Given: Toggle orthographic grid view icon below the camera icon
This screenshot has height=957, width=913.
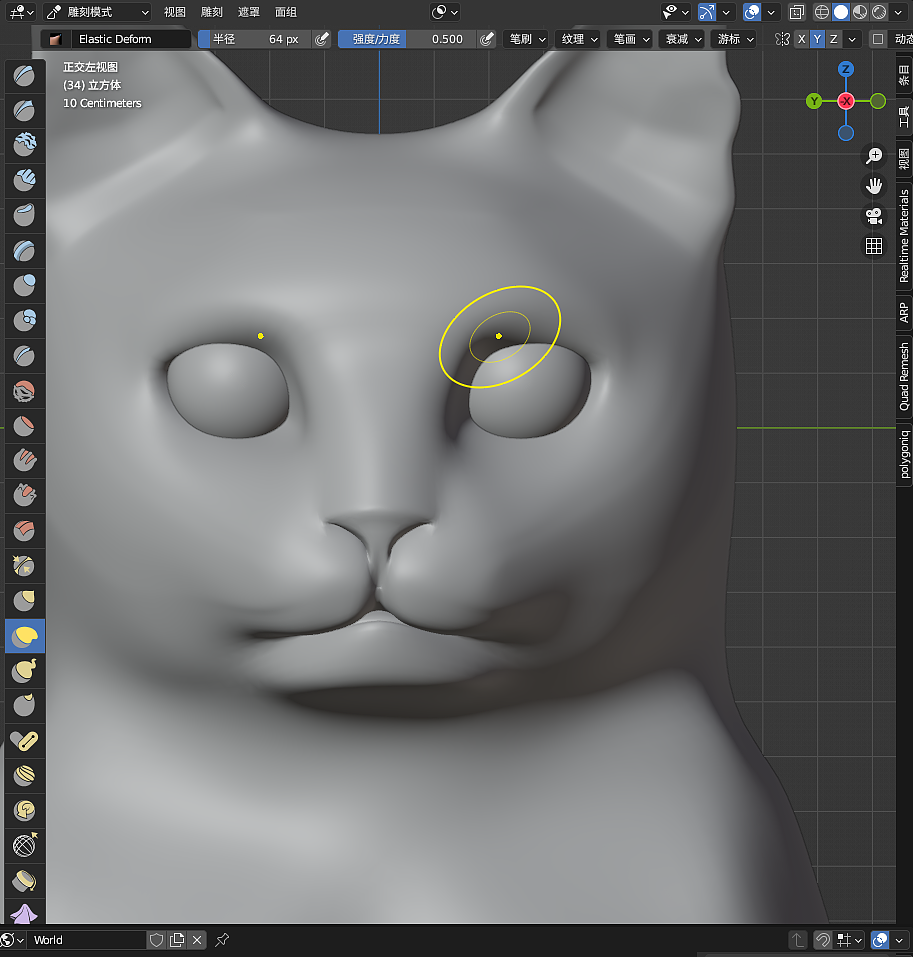Looking at the screenshot, I should 874,245.
